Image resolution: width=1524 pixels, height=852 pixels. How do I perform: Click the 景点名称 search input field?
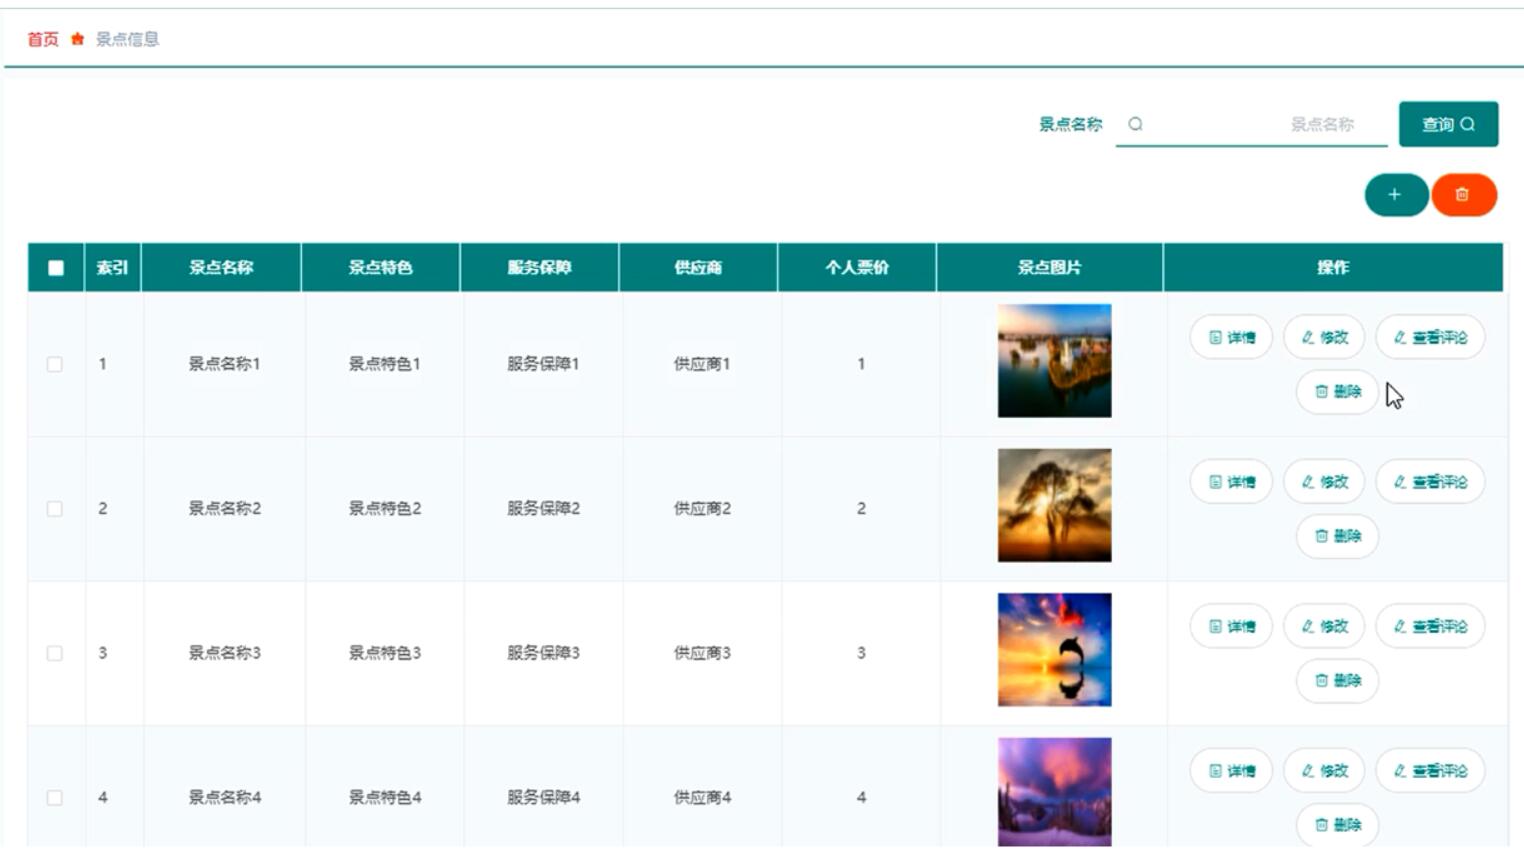coord(1251,124)
